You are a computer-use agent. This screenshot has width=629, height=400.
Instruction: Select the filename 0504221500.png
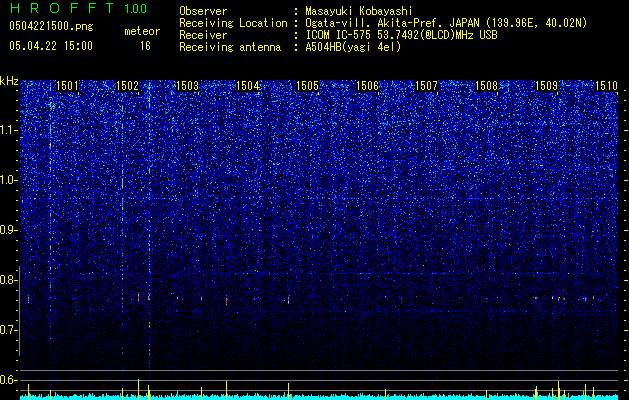click(x=51, y=27)
